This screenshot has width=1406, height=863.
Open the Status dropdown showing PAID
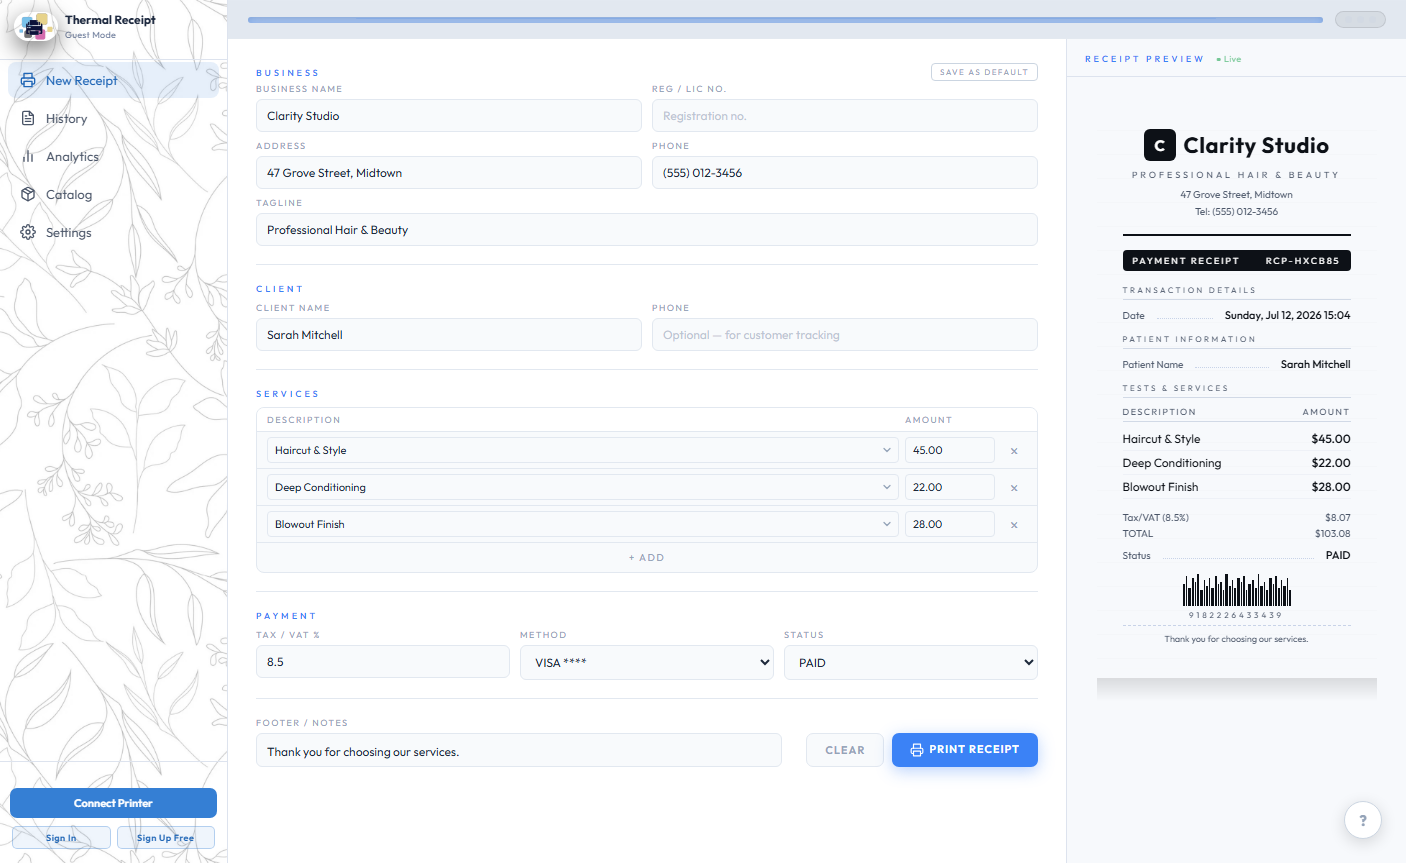click(911, 662)
